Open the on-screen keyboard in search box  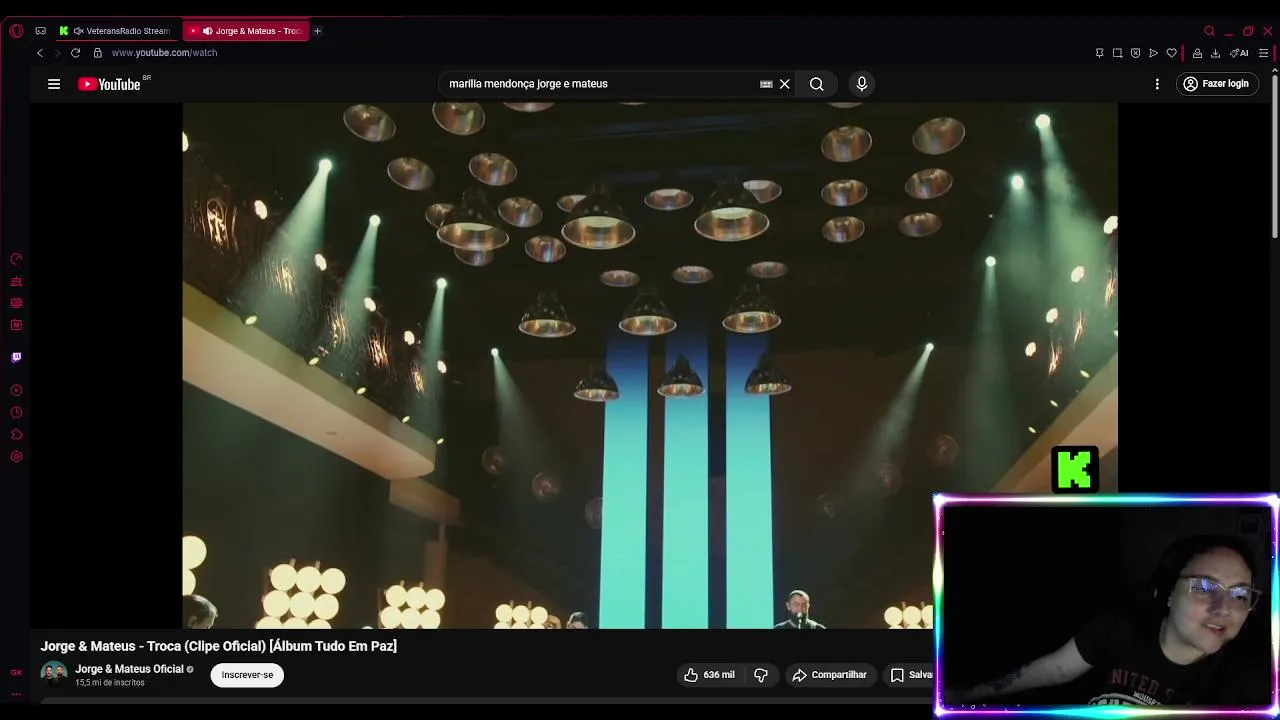click(x=766, y=84)
